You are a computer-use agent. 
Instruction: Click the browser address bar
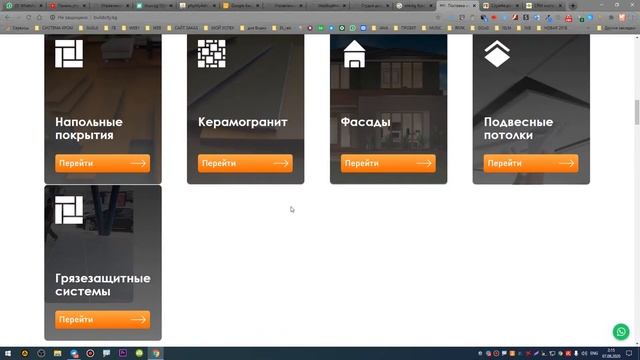coord(245,18)
